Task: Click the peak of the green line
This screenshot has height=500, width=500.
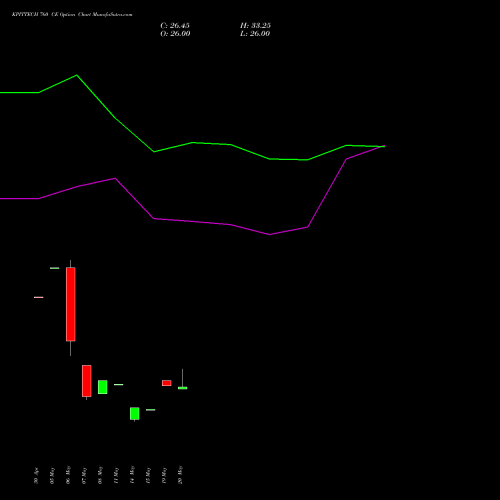Action: pos(77,75)
